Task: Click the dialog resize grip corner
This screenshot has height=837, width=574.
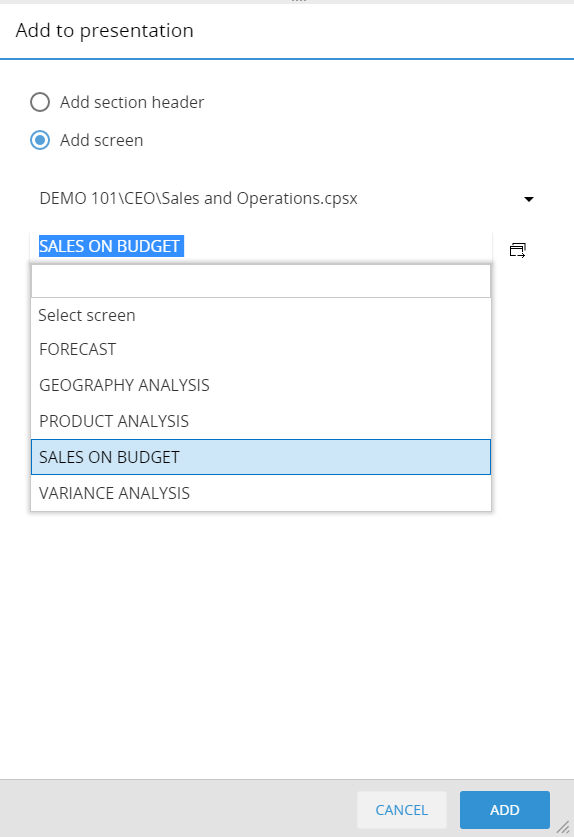Action: [563, 827]
